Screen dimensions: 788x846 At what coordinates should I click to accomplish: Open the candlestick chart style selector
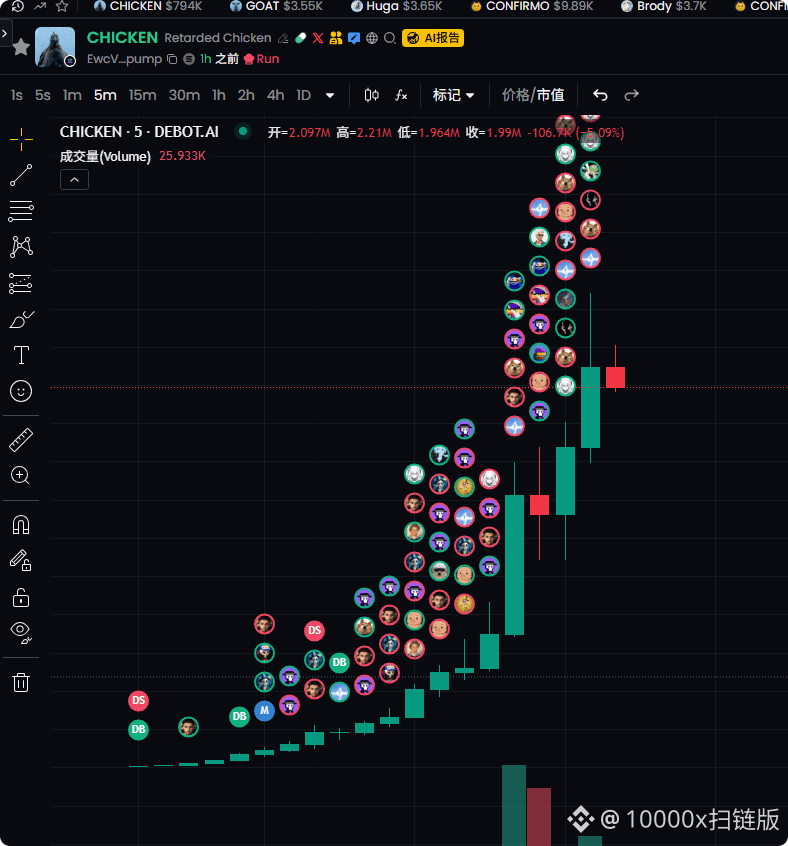tap(371, 95)
